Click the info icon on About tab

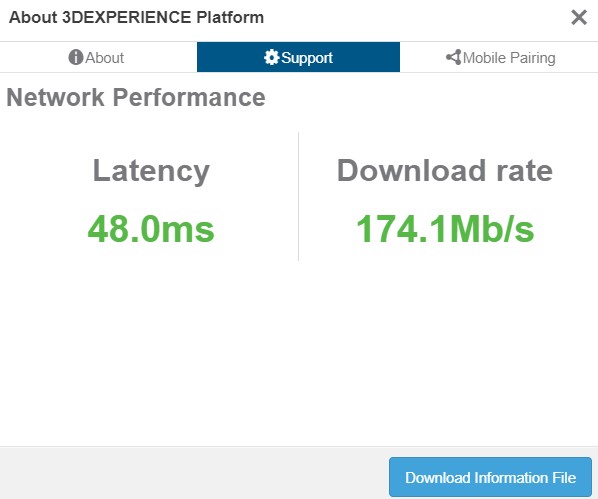click(x=76, y=57)
